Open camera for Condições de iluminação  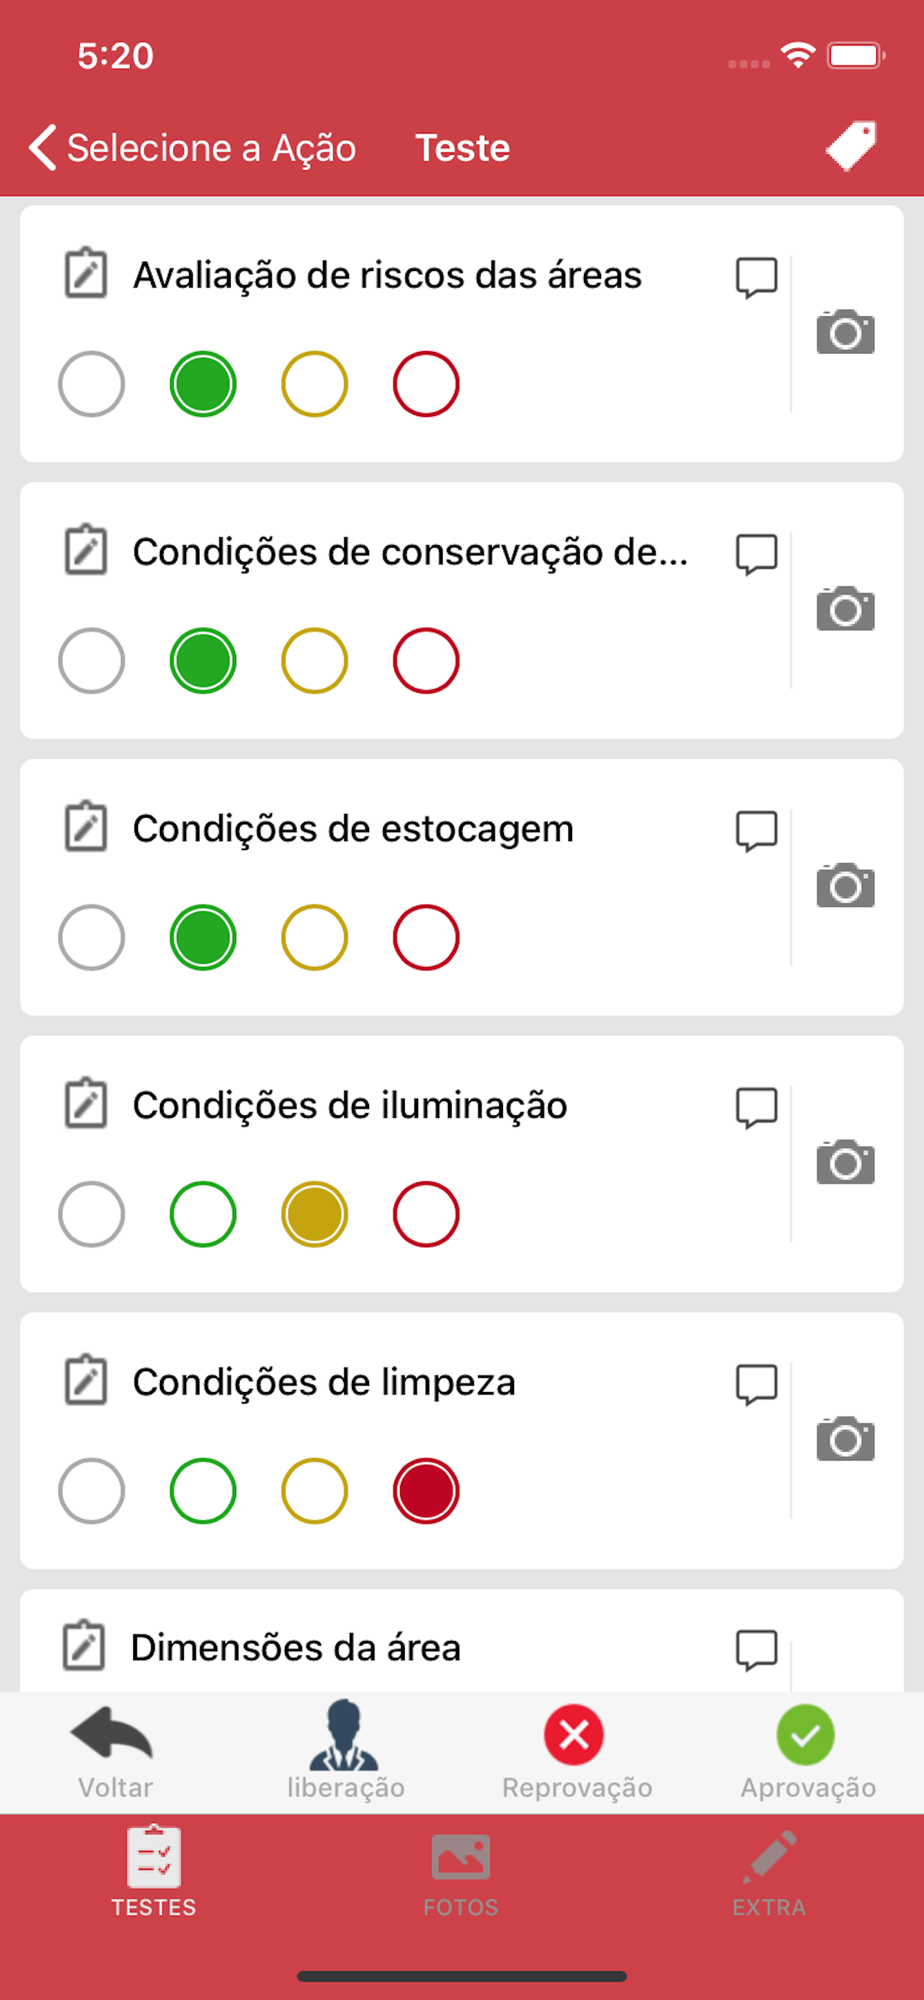[x=846, y=1162]
